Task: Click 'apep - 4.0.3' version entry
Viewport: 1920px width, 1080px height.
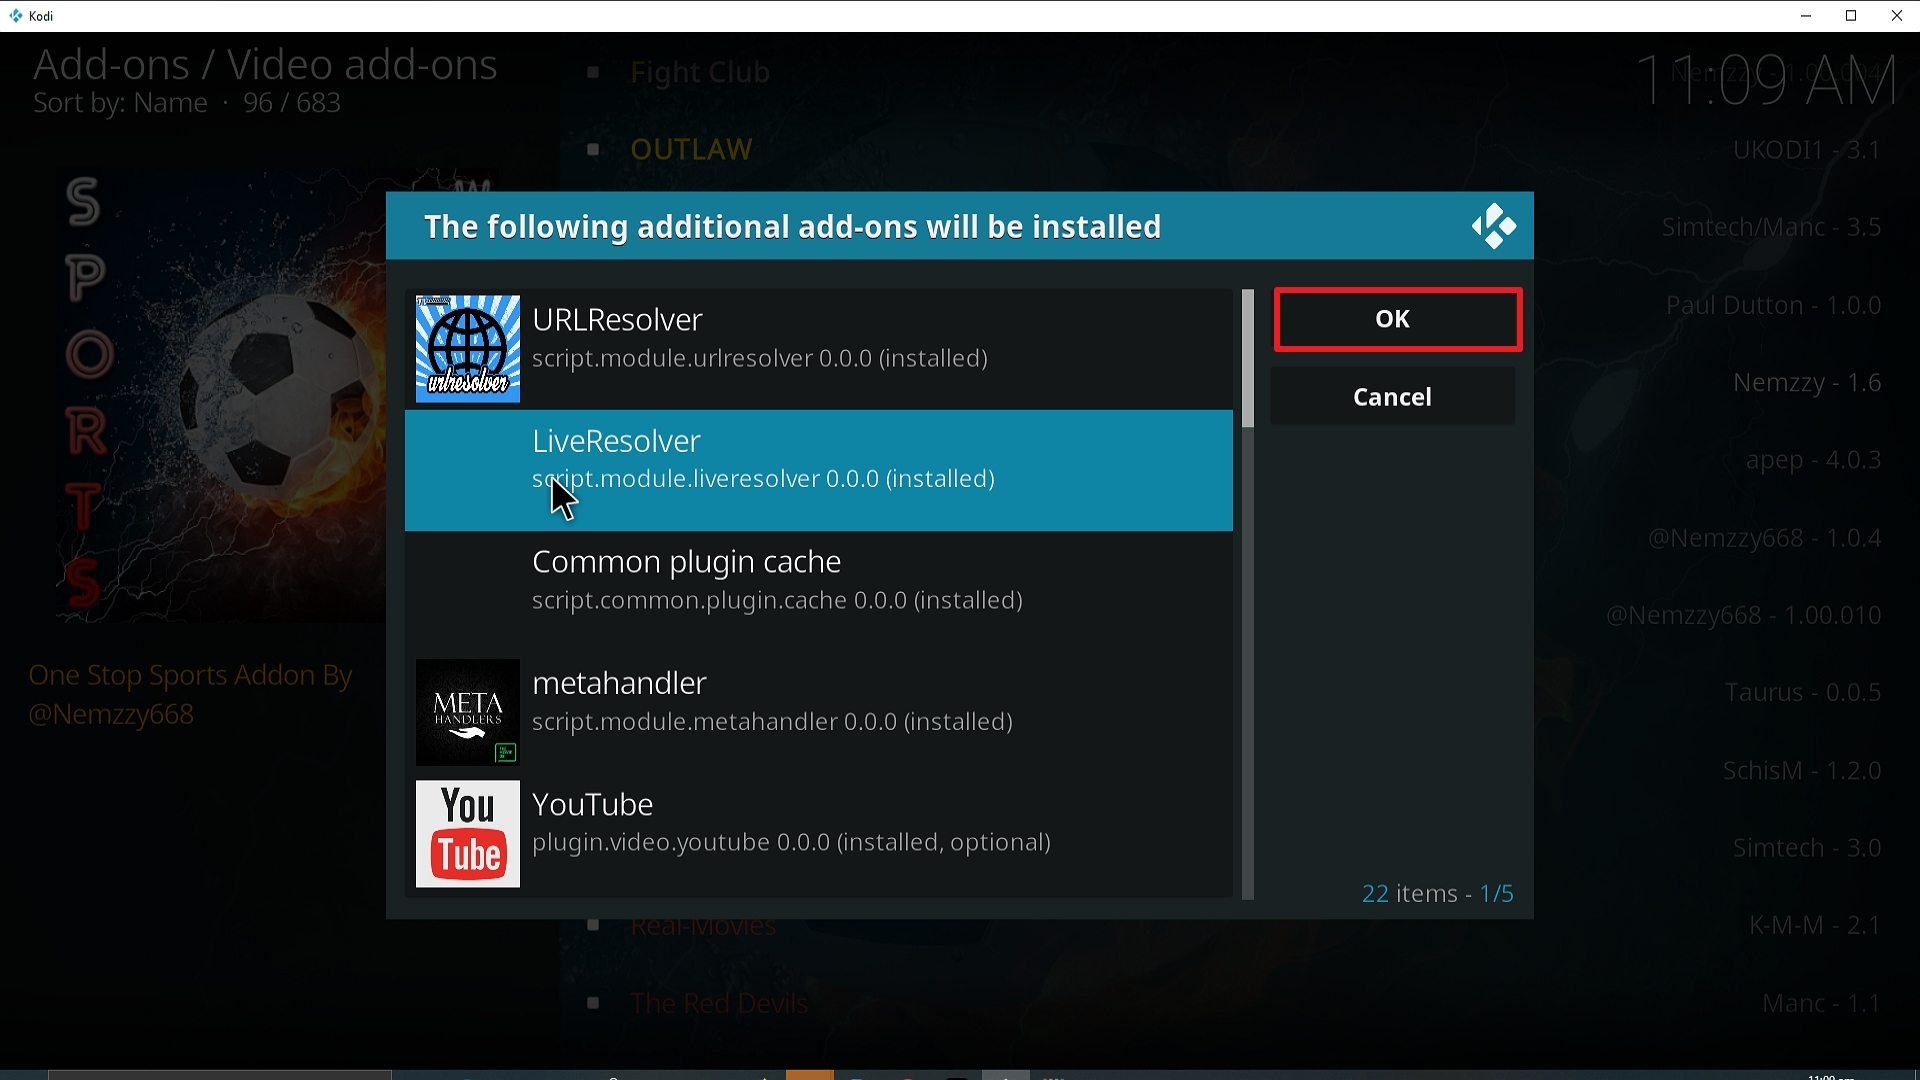Action: pos(1814,460)
